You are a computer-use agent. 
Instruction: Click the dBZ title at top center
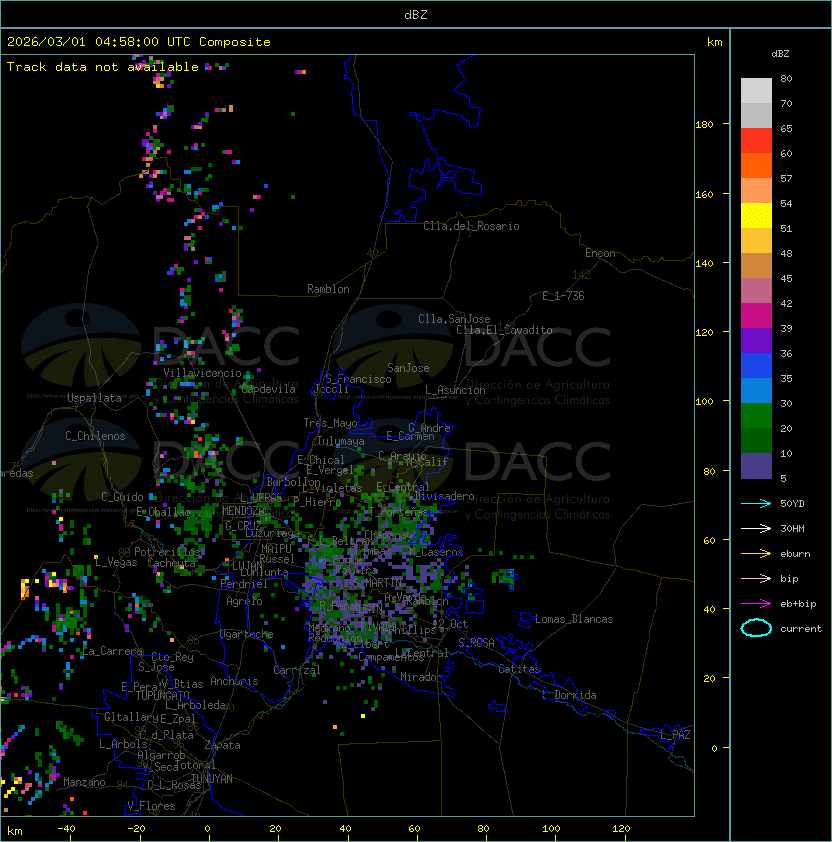(x=415, y=15)
